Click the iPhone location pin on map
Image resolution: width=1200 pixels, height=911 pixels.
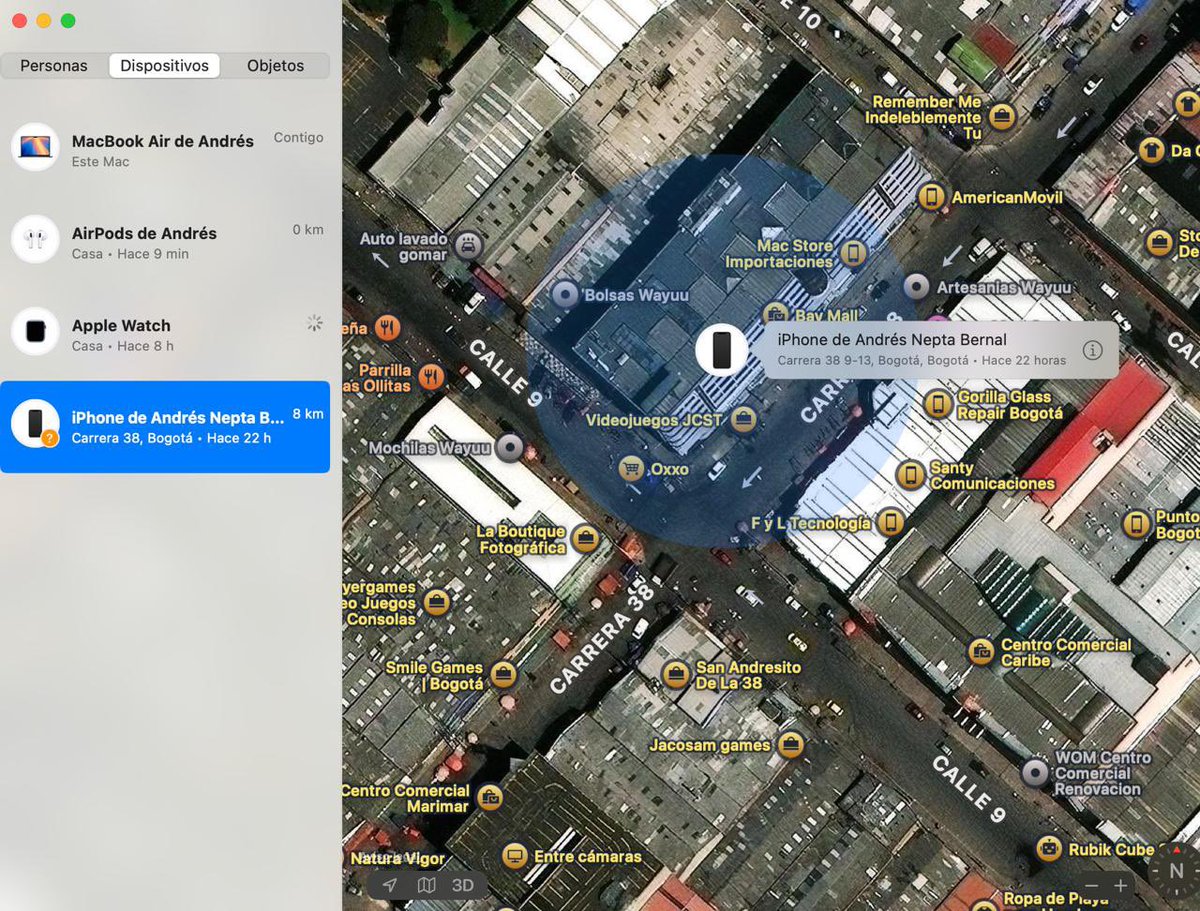tap(721, 349)
